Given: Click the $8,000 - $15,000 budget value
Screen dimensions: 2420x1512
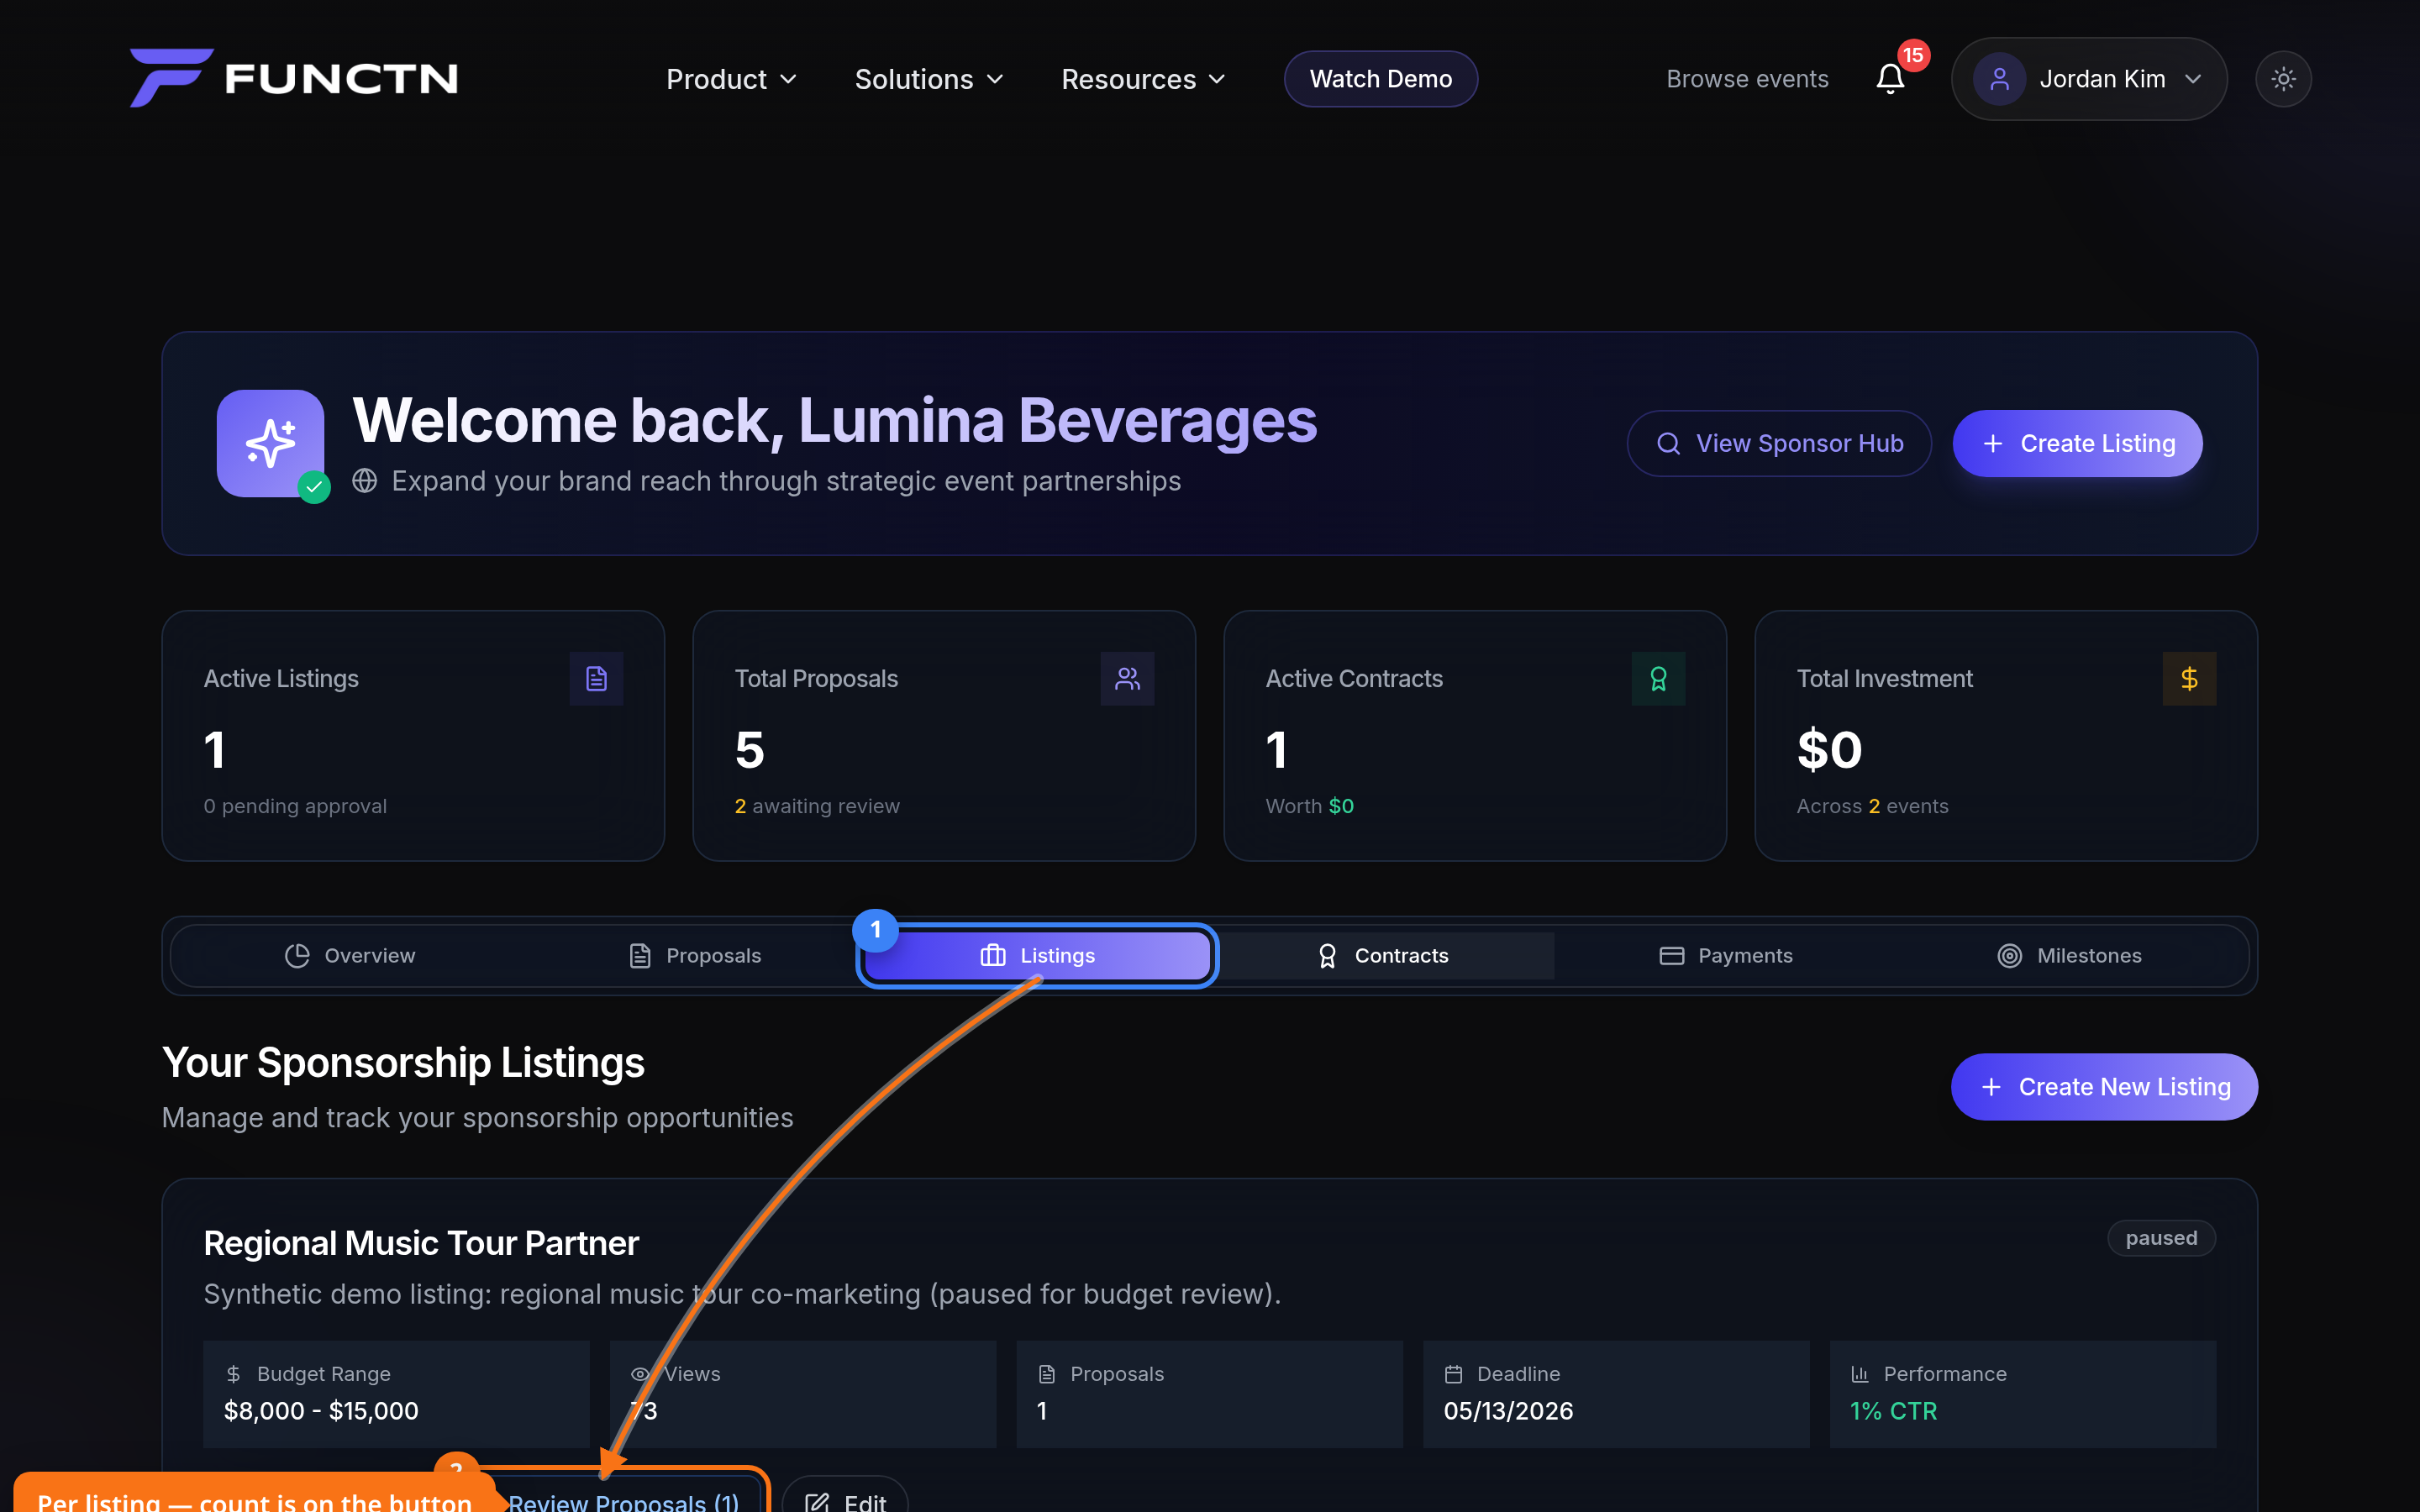Looking at the screenshot, I should coord(321,1411).
